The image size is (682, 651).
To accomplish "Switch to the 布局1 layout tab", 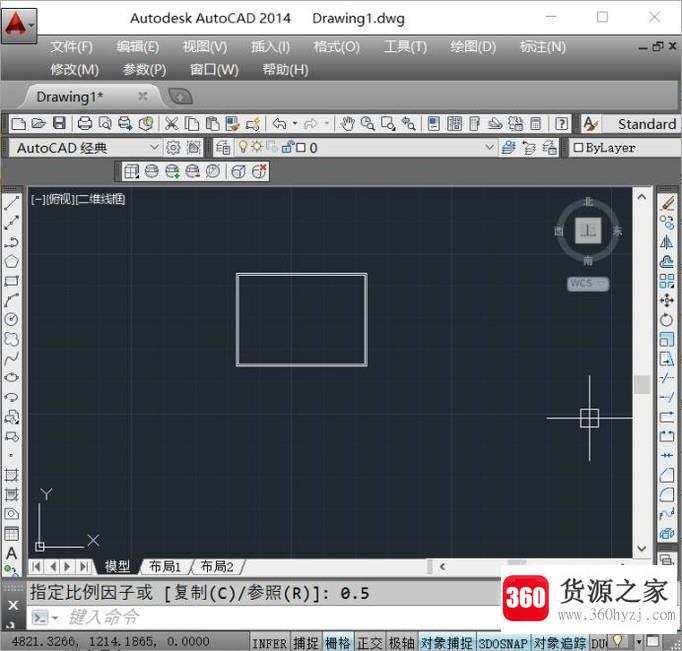I will (164, 566).
